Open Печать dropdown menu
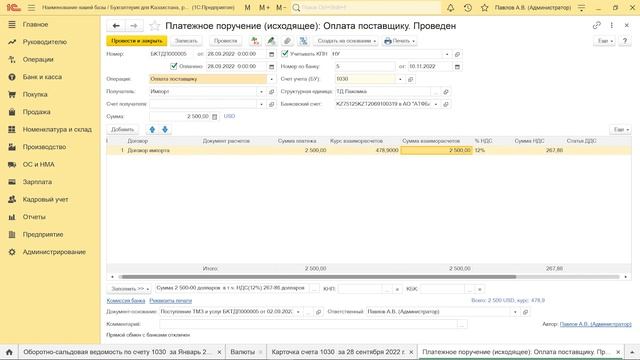Screen dimensions: 640x360 399,41
